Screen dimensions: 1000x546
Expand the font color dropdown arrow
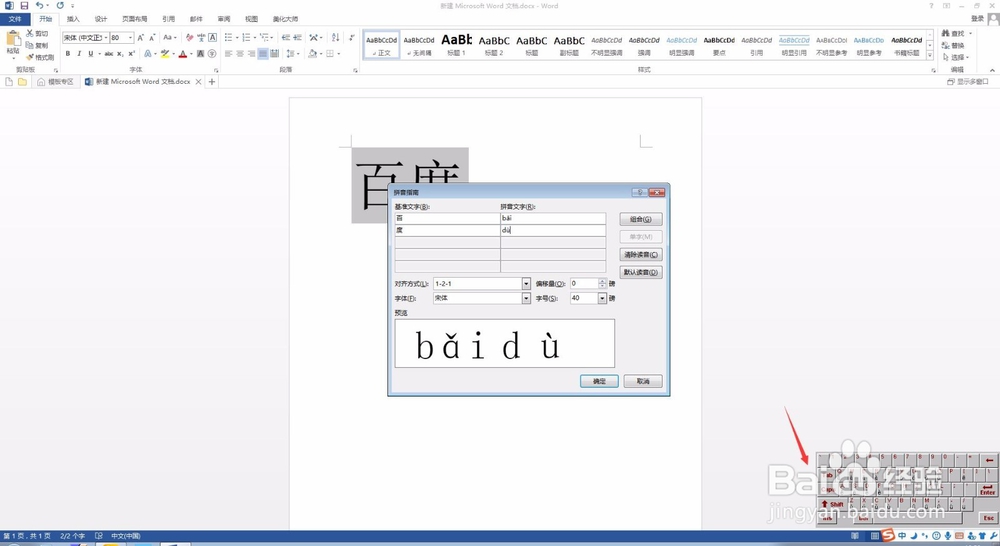[x=191, y=54]
